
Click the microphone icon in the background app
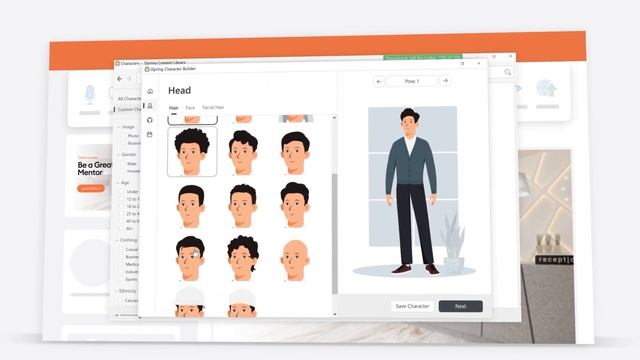point(90,94)
